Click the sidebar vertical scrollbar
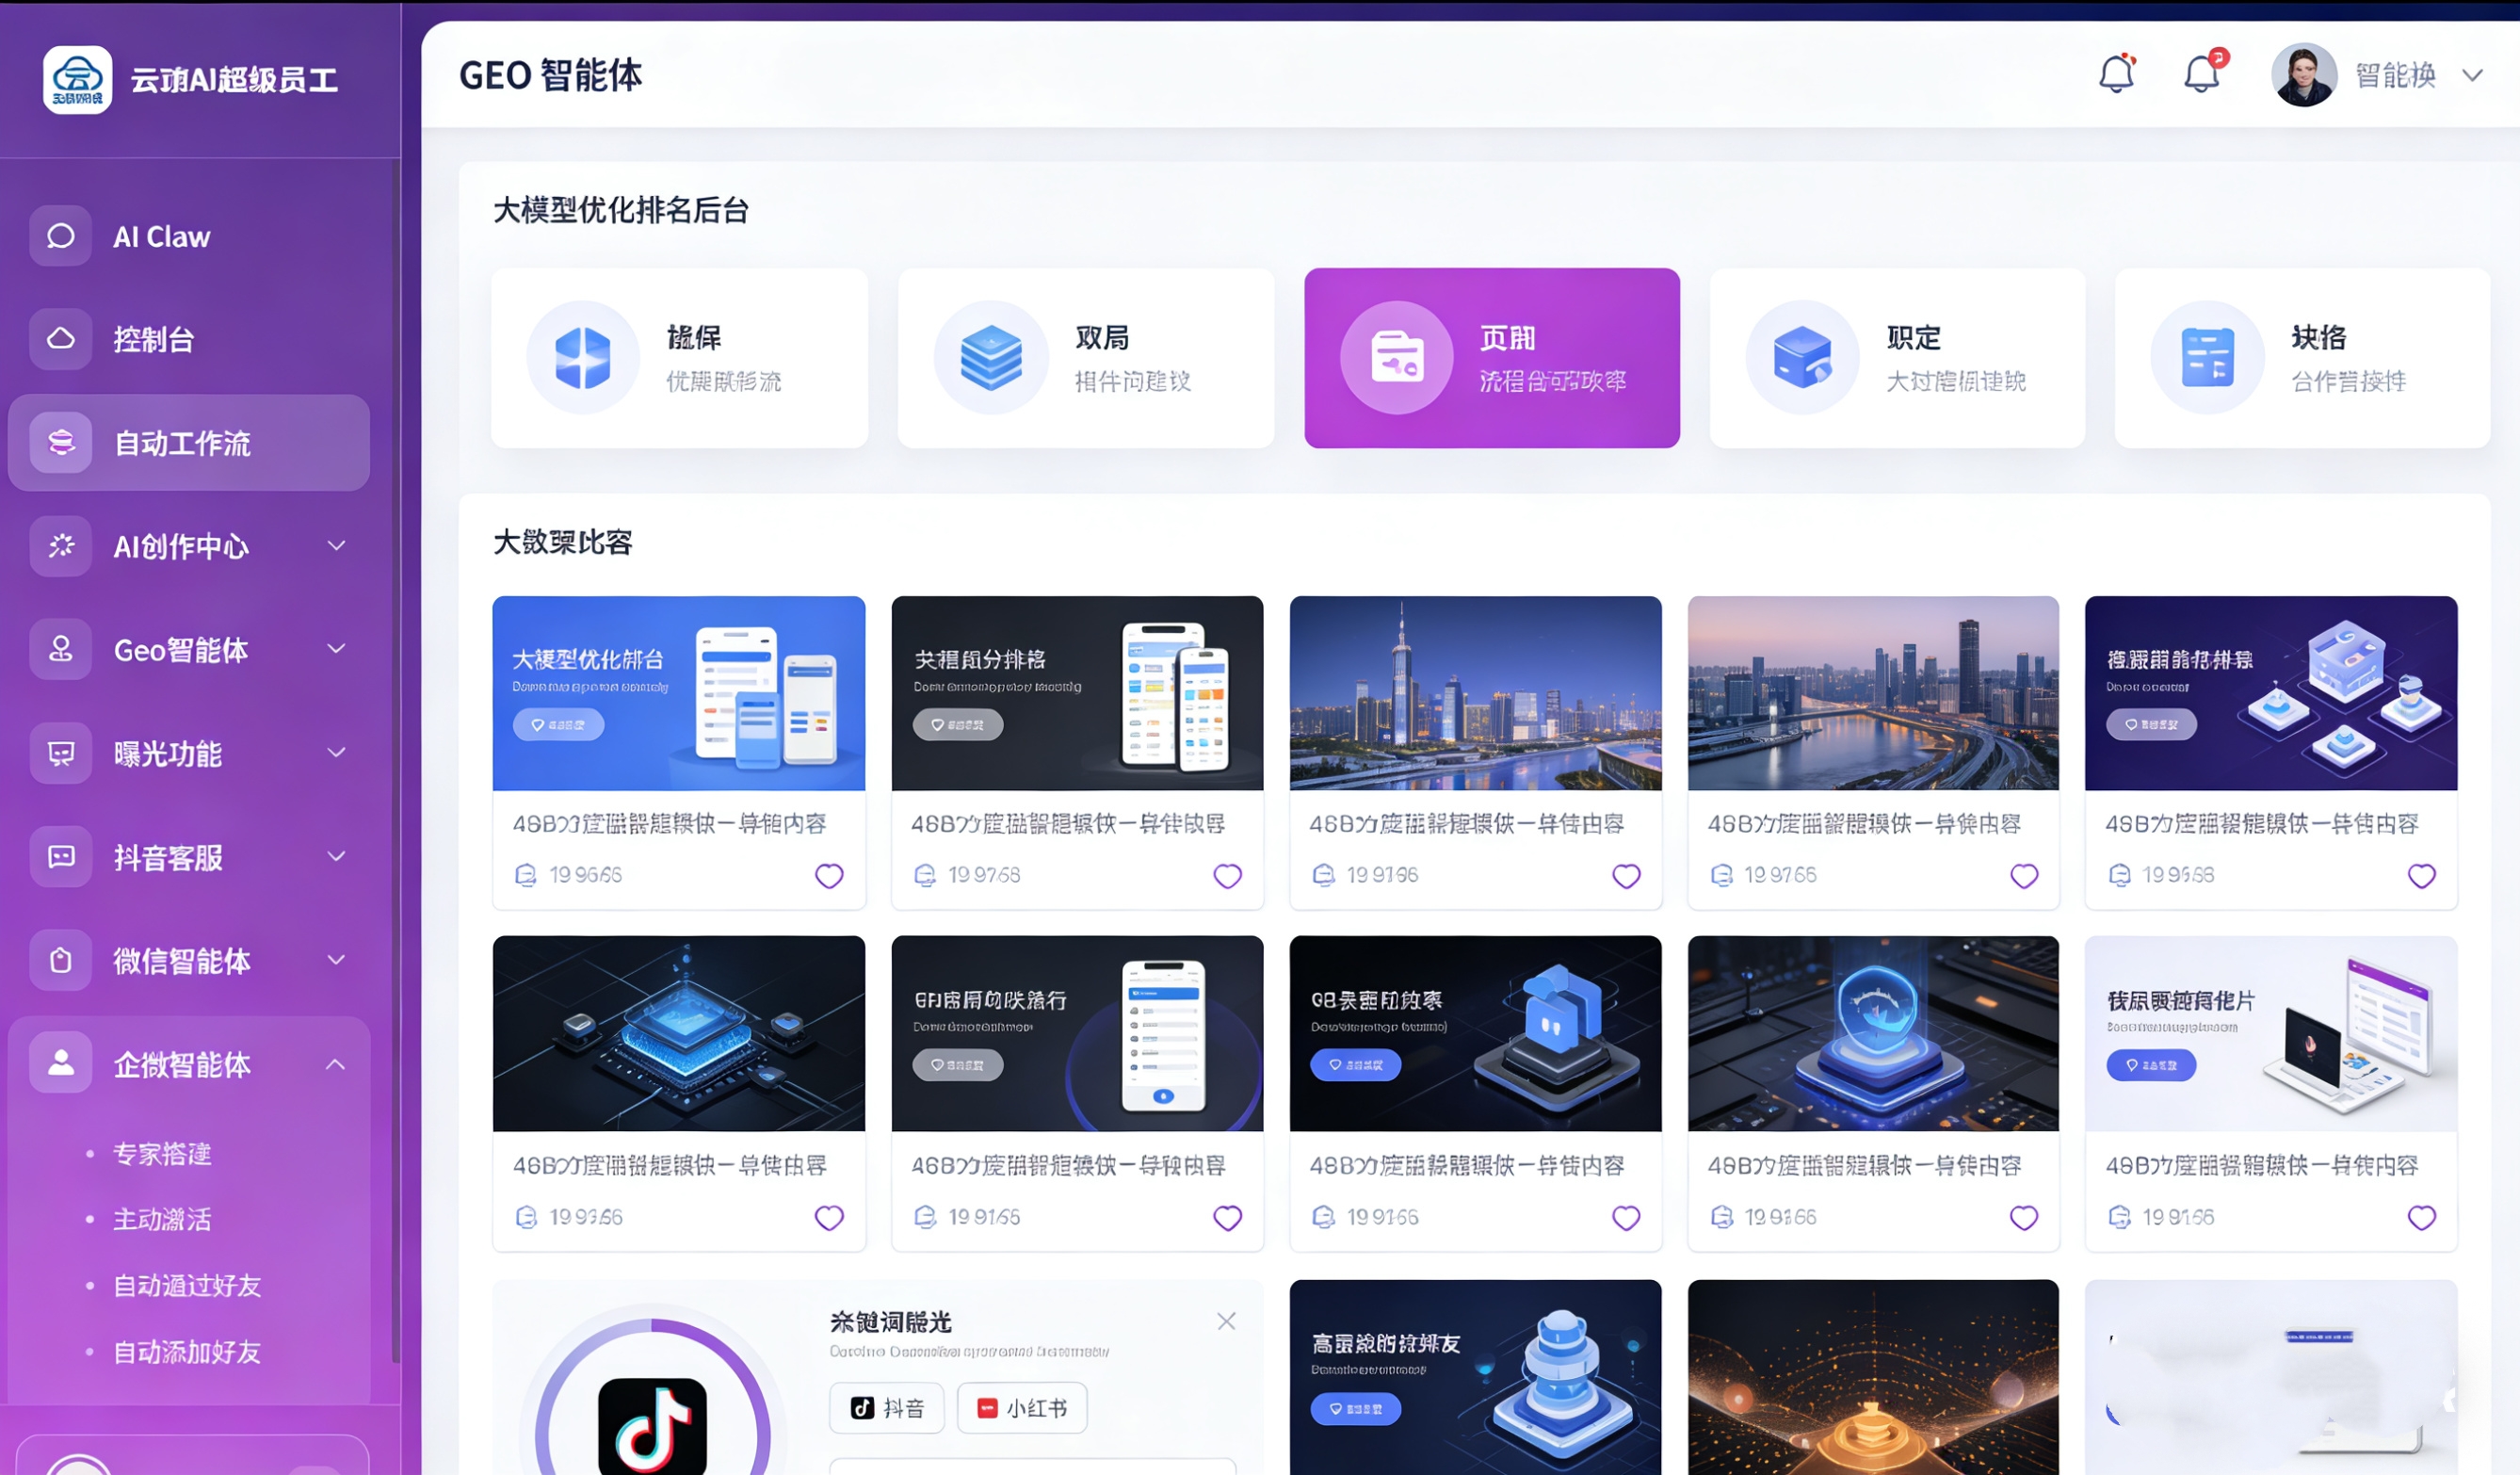This screenshot has width=2520, height=1475. 396,762
